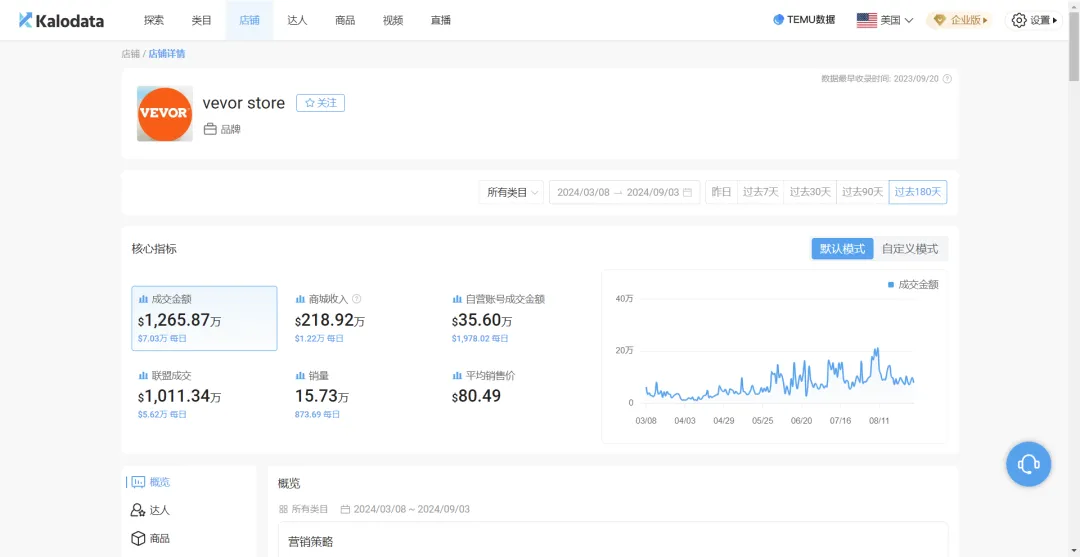Image resolution: width=1080 pixels, height=557 pixels.
Task: Click the bar chart icon beside 联盟成交
Action: [x=143, y=375]
